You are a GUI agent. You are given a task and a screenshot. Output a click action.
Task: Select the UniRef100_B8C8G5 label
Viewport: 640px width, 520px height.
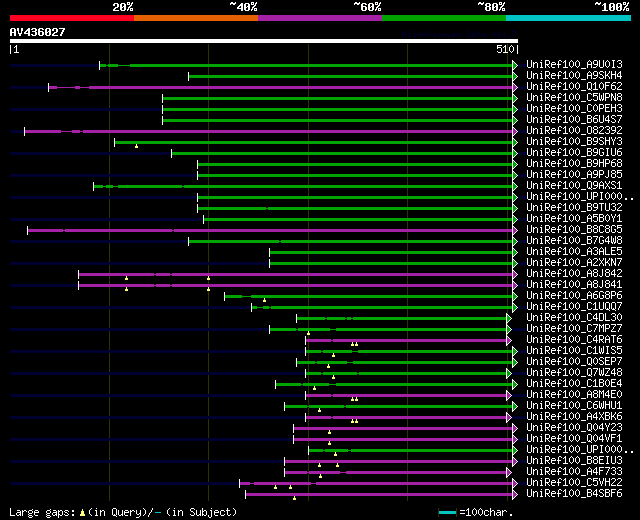pos(574,229)
